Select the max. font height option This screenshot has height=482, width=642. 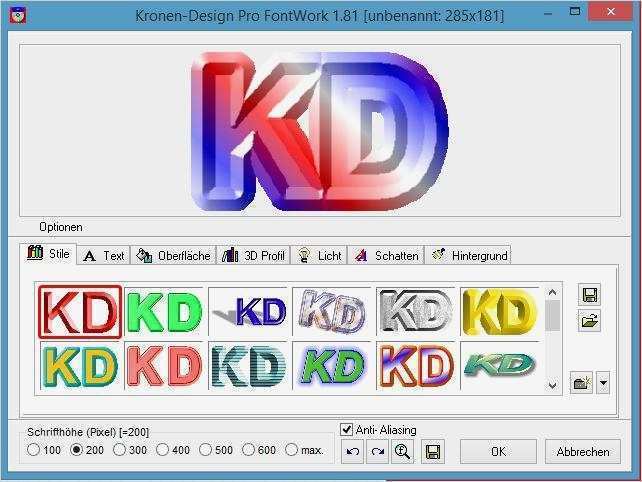pyautogui.click(x=291, y=450)
